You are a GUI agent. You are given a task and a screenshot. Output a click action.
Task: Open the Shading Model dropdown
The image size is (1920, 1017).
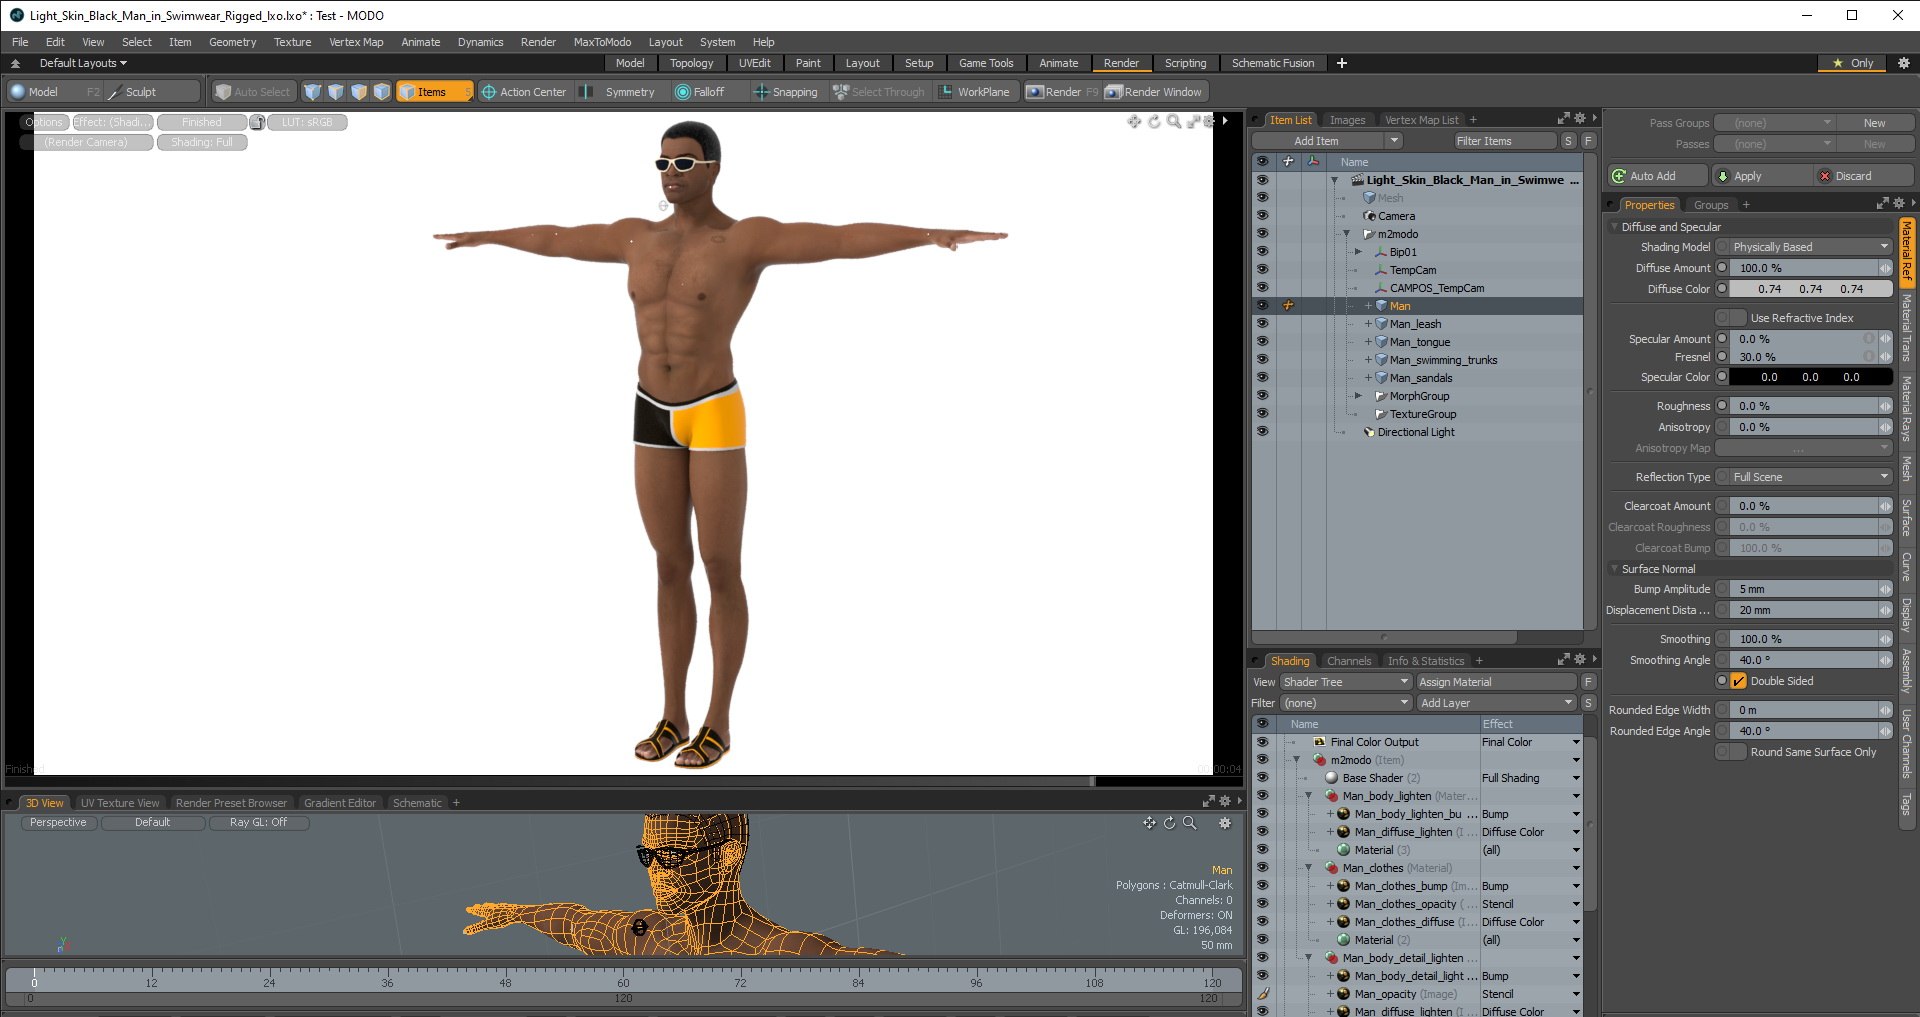click(x=1811, y=247)
